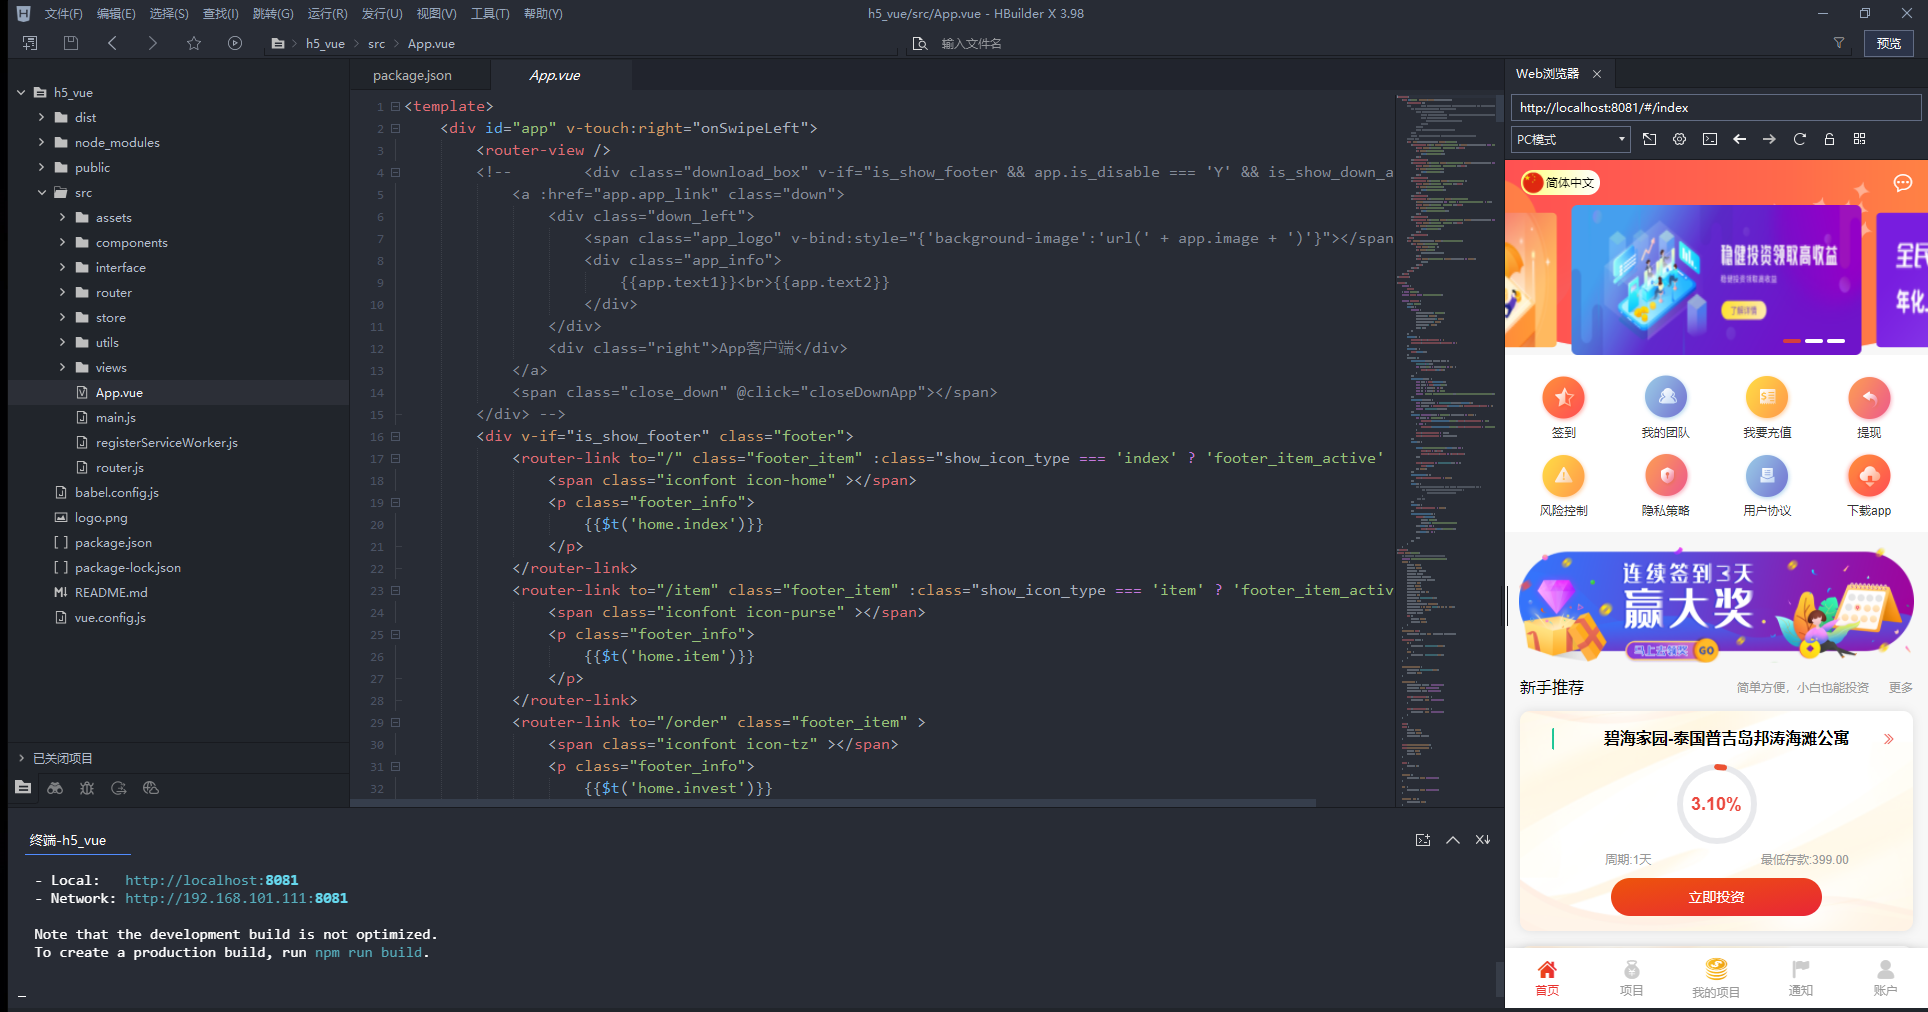Open the project manager folder icon tab
The image size is (1928, 1012).
[x=23, y=788]
